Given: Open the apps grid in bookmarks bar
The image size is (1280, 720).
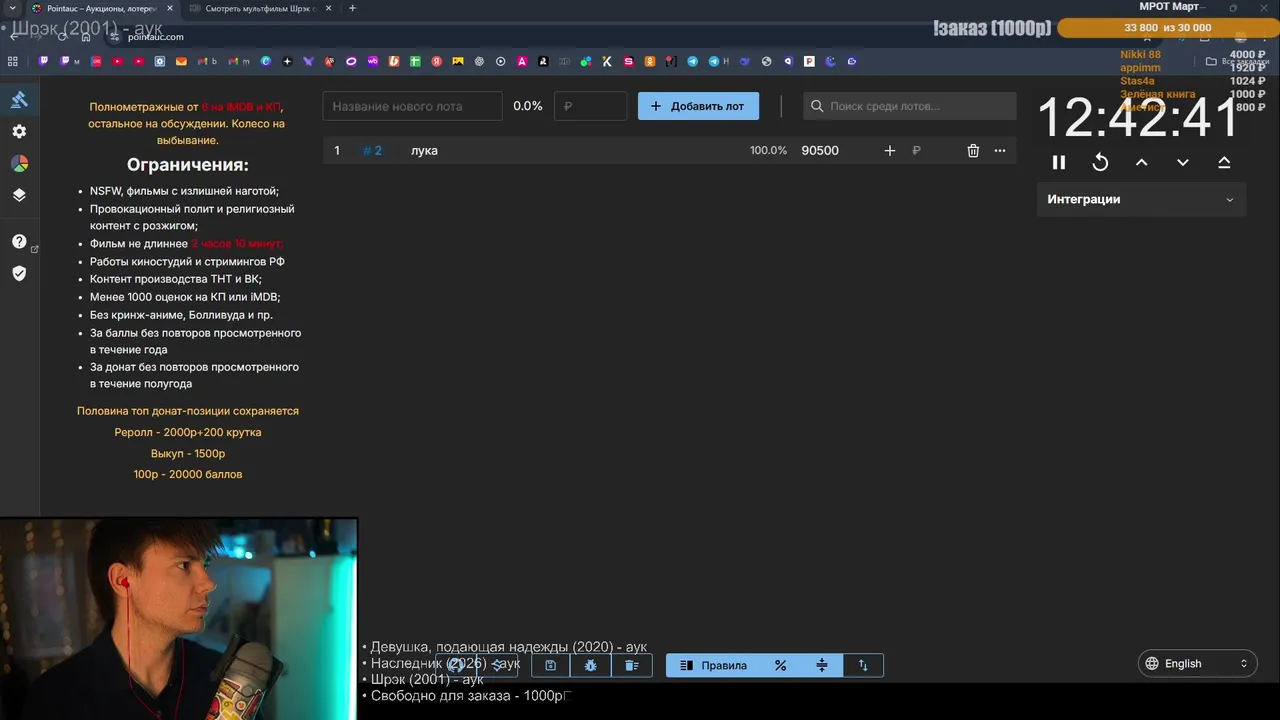Looking at the screenshot, I should (x=13, y=61).
